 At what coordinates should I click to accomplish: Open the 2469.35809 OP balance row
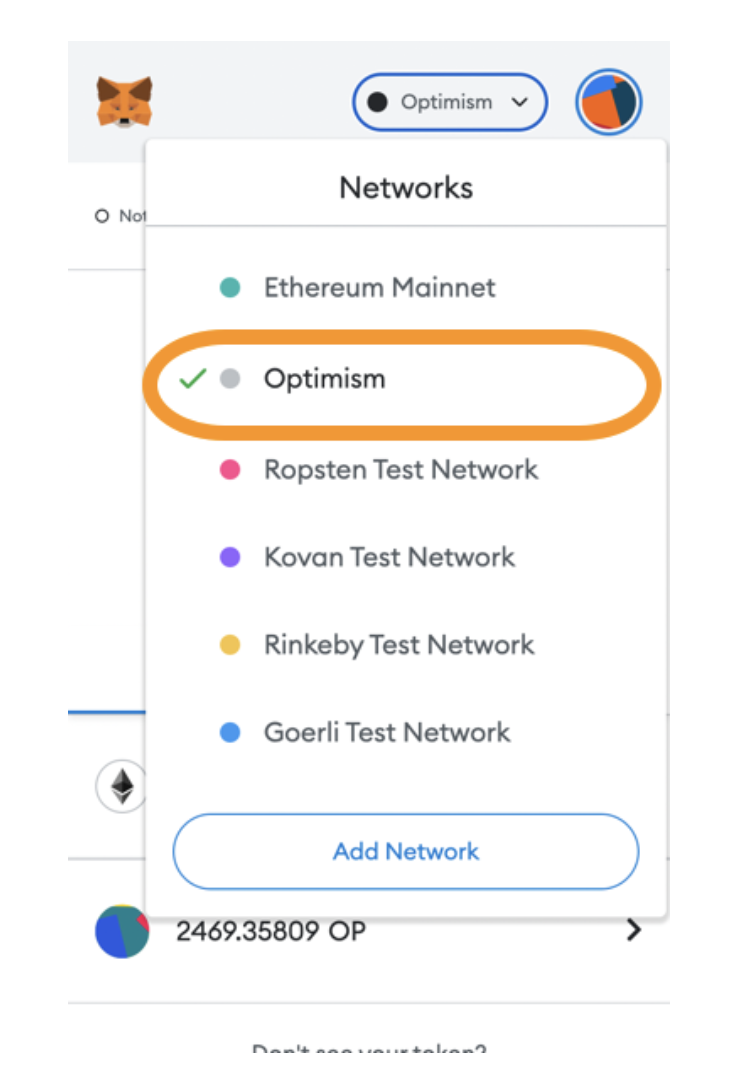click(x=368, y=930)
